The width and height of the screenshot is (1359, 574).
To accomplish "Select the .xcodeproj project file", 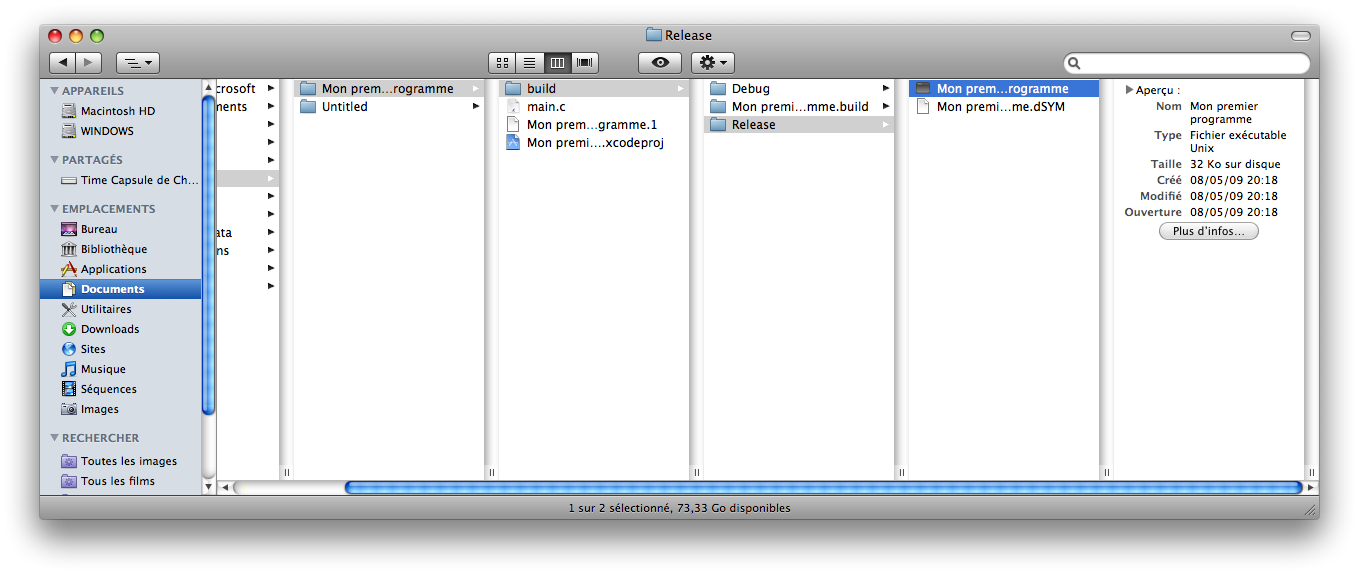I will 594,143.
